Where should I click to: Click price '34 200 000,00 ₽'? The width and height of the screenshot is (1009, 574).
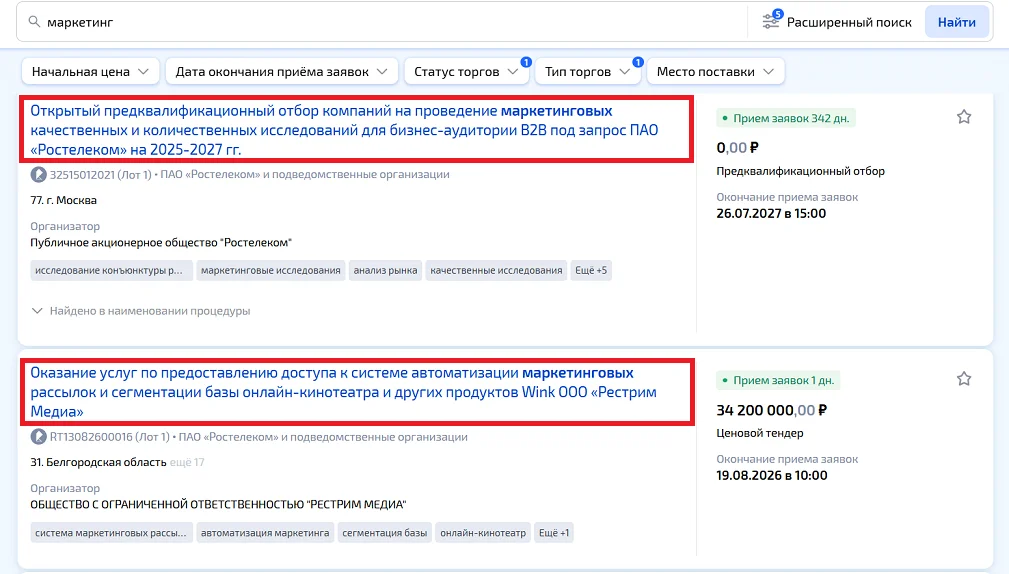772,410
